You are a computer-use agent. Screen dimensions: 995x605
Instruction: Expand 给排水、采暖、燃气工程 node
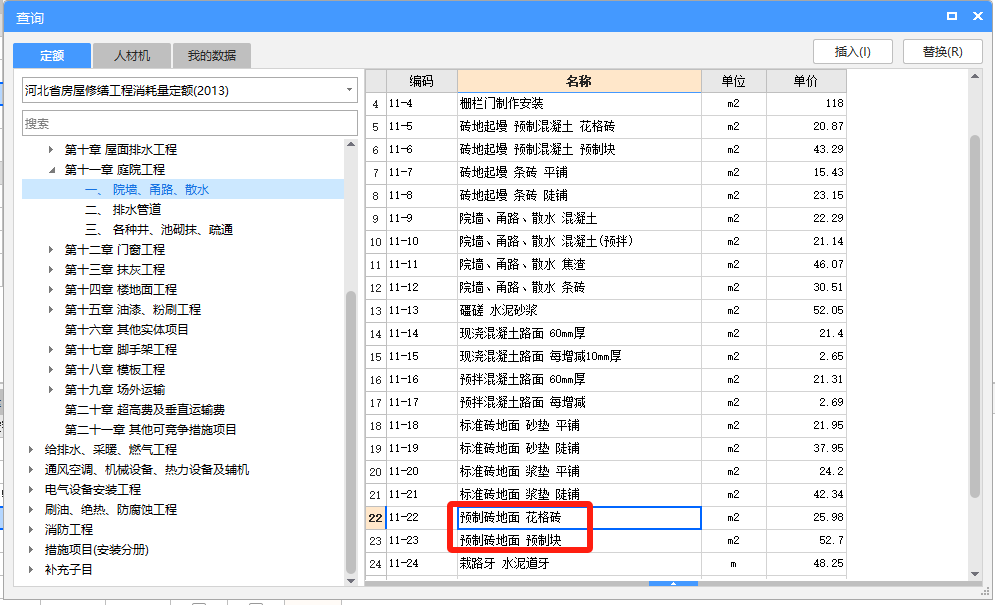pos(31,450)
